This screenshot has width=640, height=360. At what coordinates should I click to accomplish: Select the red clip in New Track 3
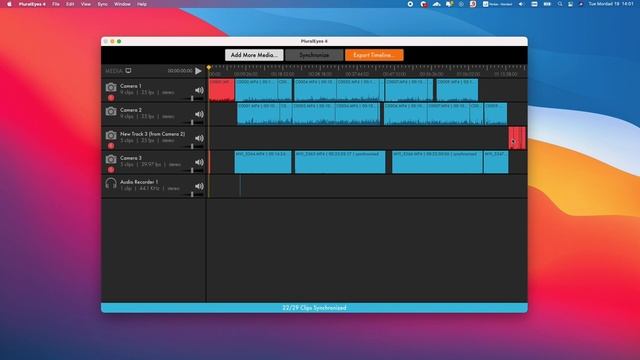coord(517,138)
